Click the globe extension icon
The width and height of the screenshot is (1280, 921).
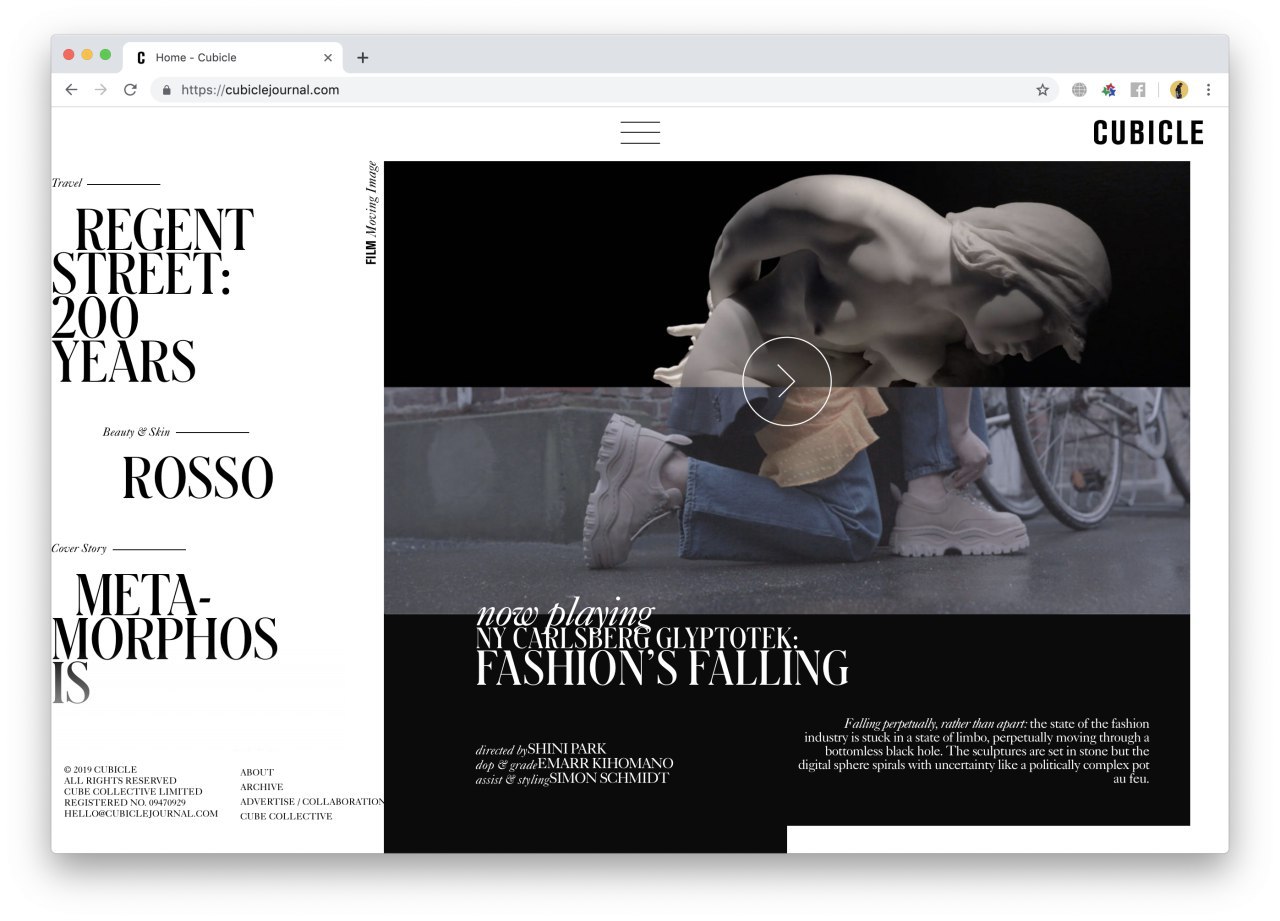1079,90
